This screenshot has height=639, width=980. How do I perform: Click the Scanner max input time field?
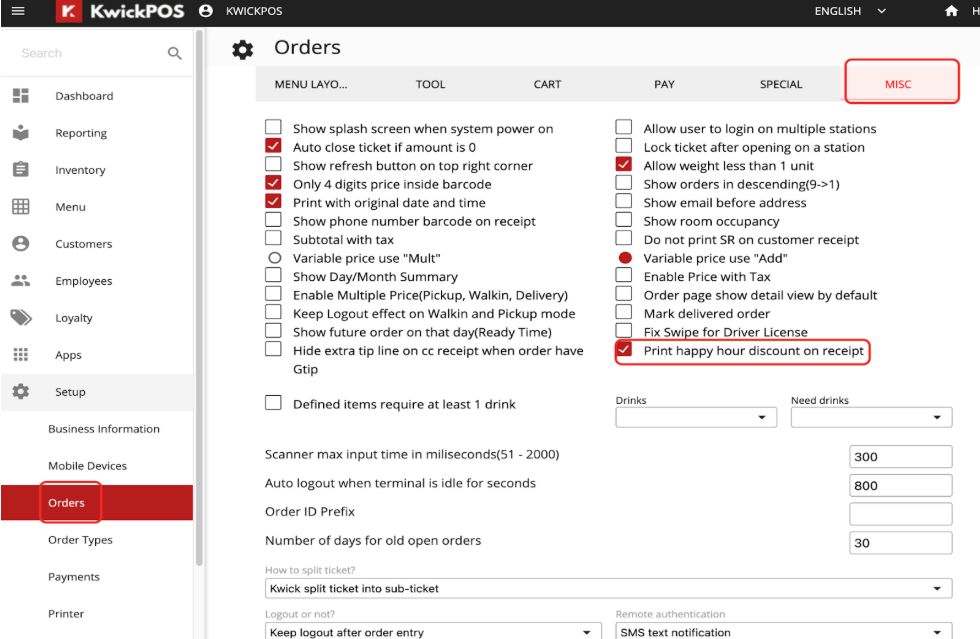click(x=901, y=456)
